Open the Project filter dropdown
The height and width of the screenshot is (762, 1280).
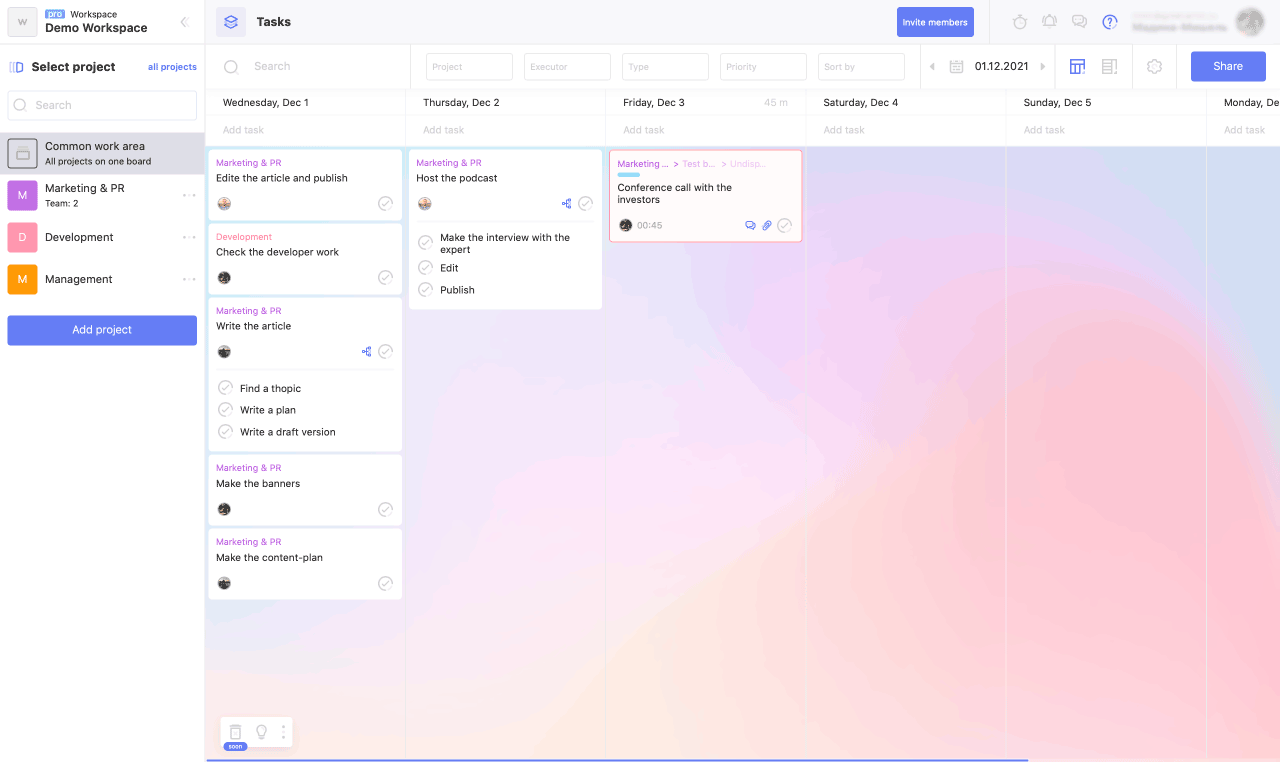pos(469,67)
